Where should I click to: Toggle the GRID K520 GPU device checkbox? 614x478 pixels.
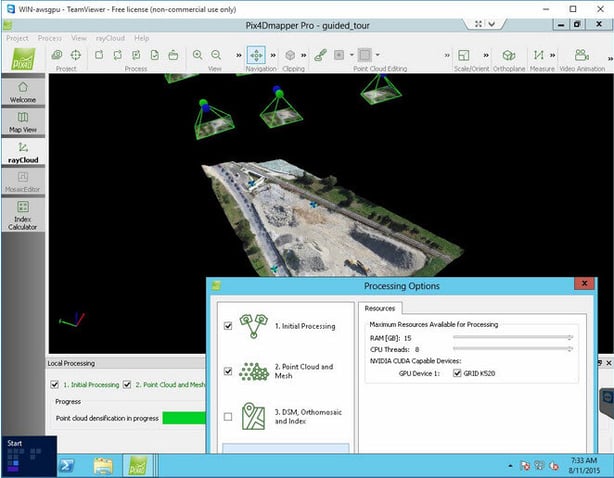click(x=458, y=373)
